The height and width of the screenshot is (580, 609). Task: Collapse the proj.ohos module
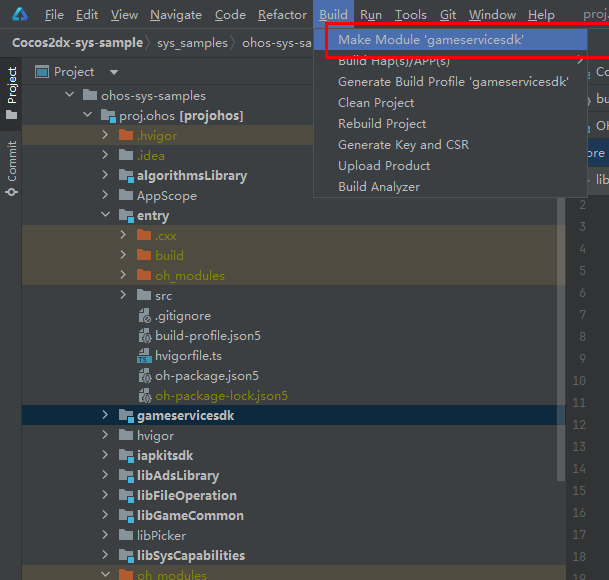[x=87, y=114]
